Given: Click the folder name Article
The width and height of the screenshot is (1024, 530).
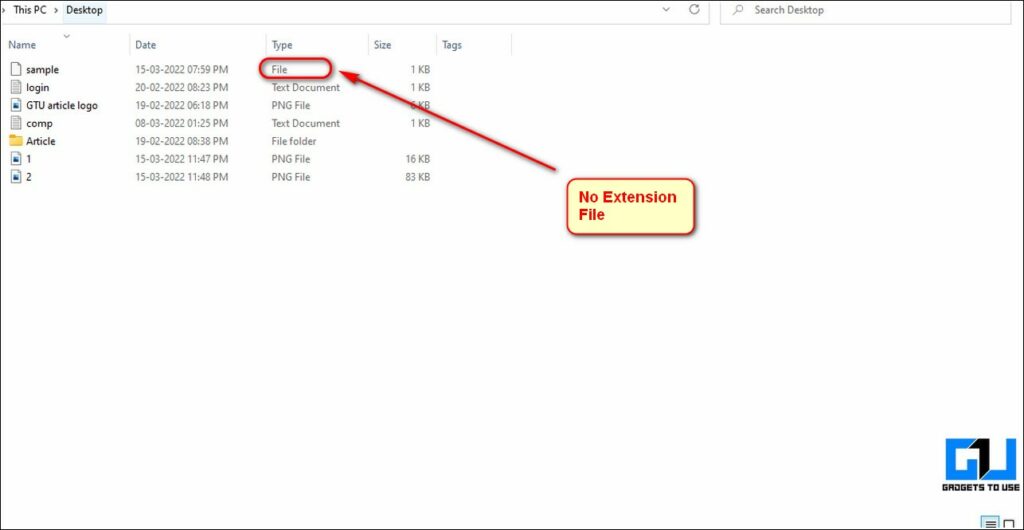Looking at the screenshot, I should click(x=40, y=141).
